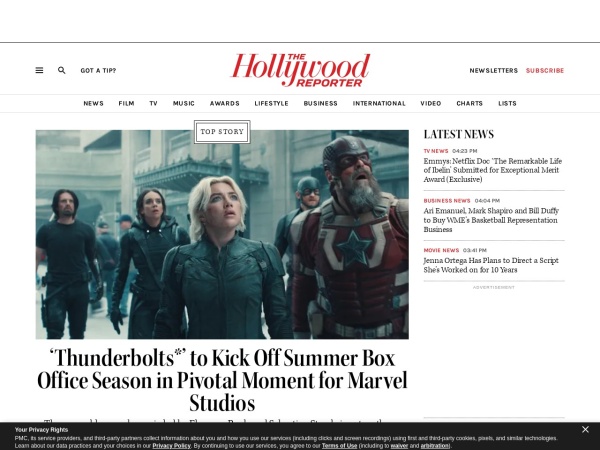
Task: Go to the Film section
Action: (x=126, y=103)
